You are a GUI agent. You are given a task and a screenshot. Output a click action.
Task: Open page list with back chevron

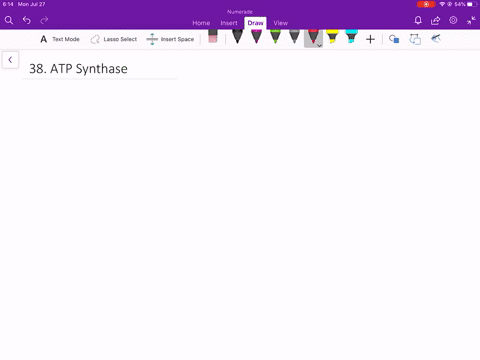pos(10,60)
